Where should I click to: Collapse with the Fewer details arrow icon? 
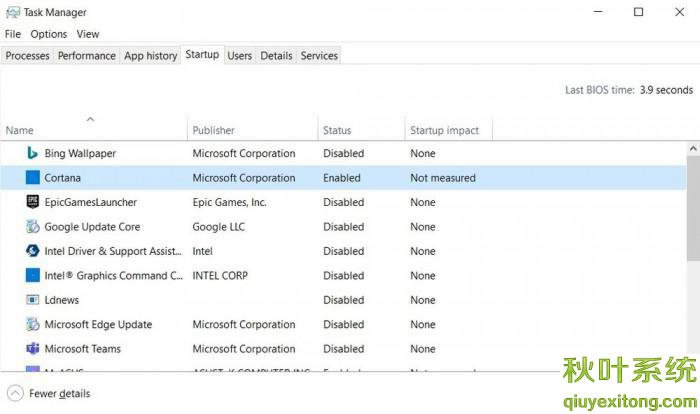(15, 393)
